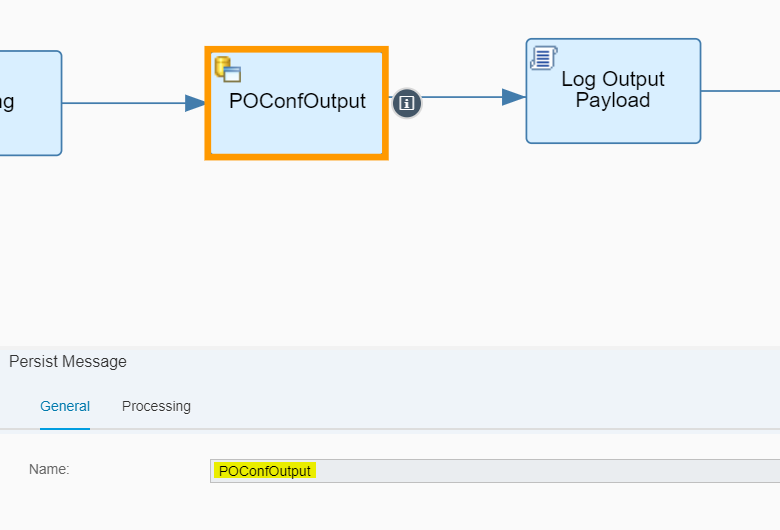
Task: Select the Log Output Payload step text
Action: pyautogui.click(x=613, y=90)
